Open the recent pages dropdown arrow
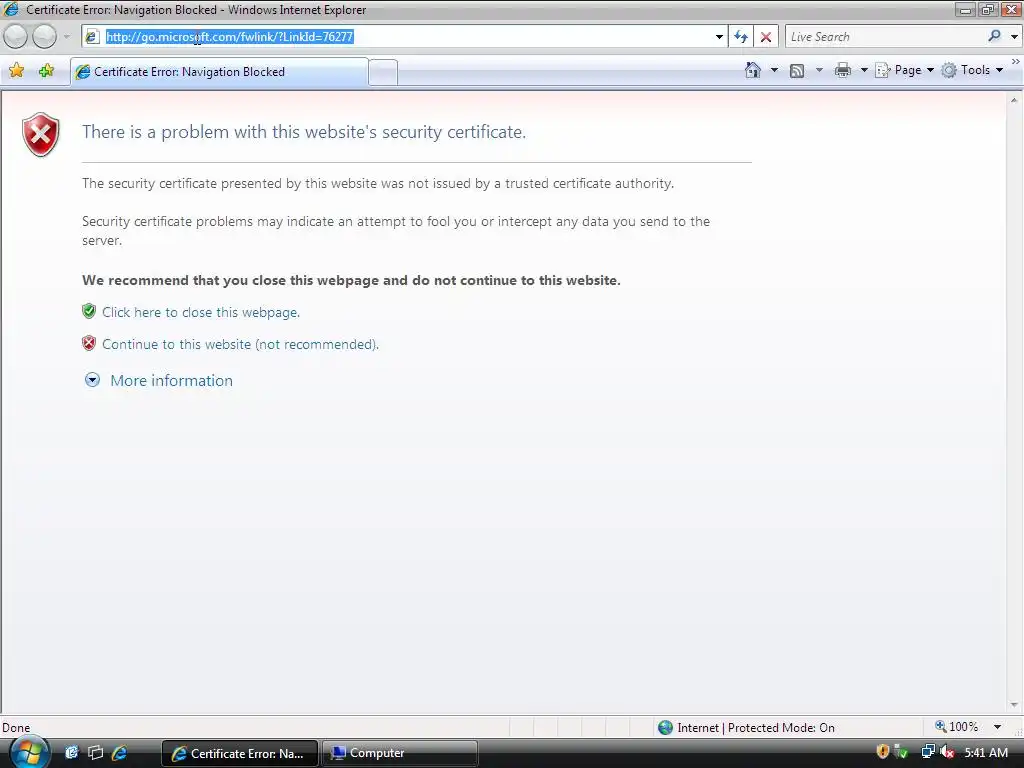 tap(67, 37)
